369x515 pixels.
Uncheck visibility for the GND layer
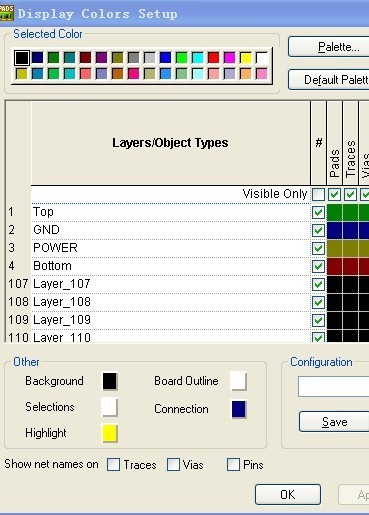[318, 230]
